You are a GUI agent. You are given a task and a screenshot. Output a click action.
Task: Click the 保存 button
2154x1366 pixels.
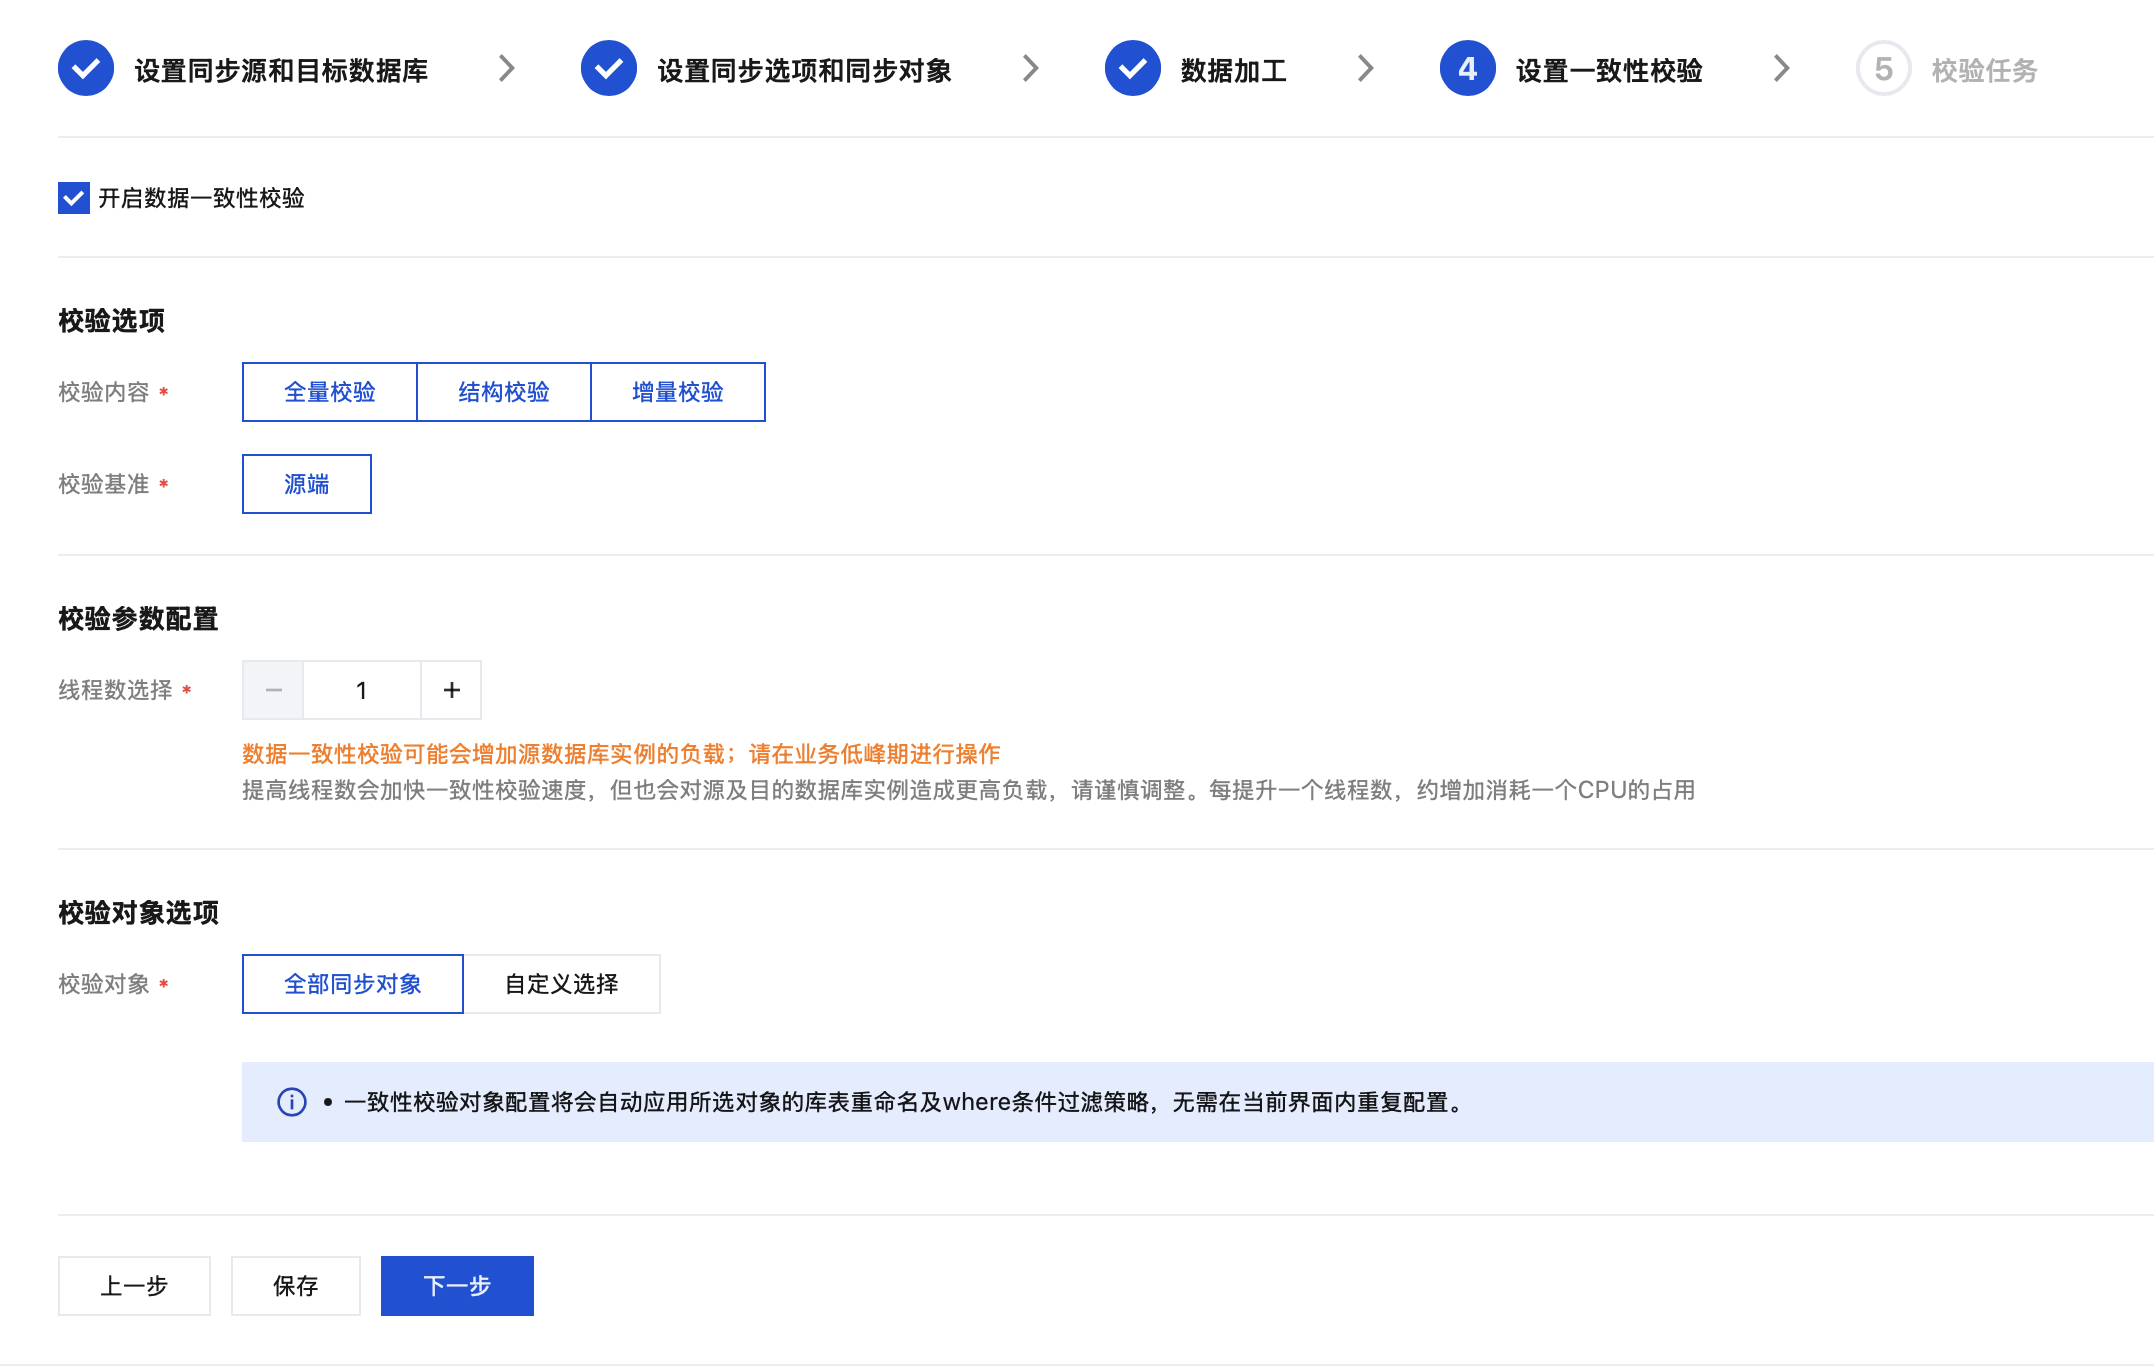[295, 1286]
